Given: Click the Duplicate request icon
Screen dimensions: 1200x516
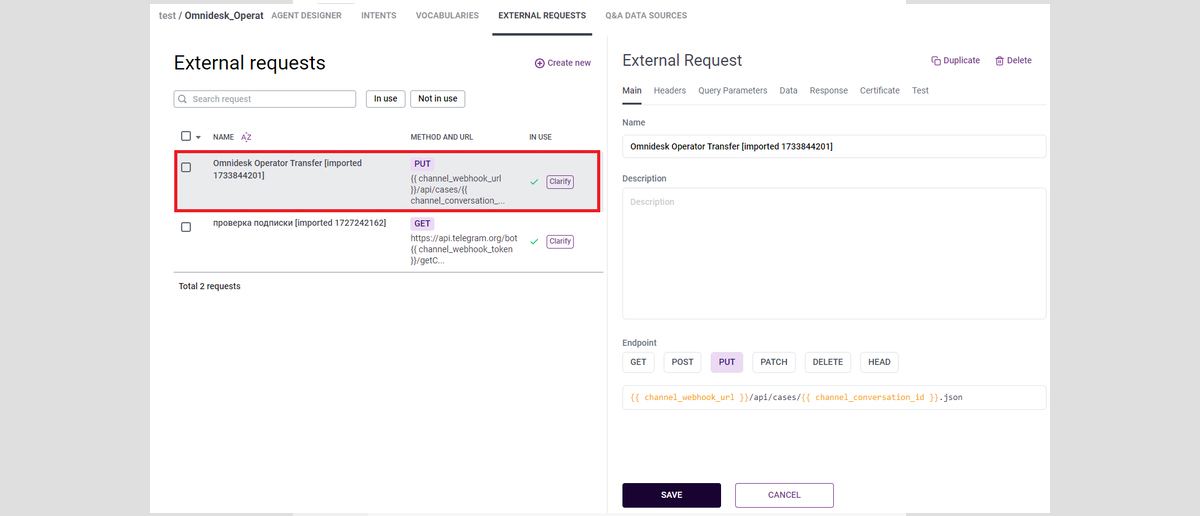Looking at the screenshot, I should 936,61.
